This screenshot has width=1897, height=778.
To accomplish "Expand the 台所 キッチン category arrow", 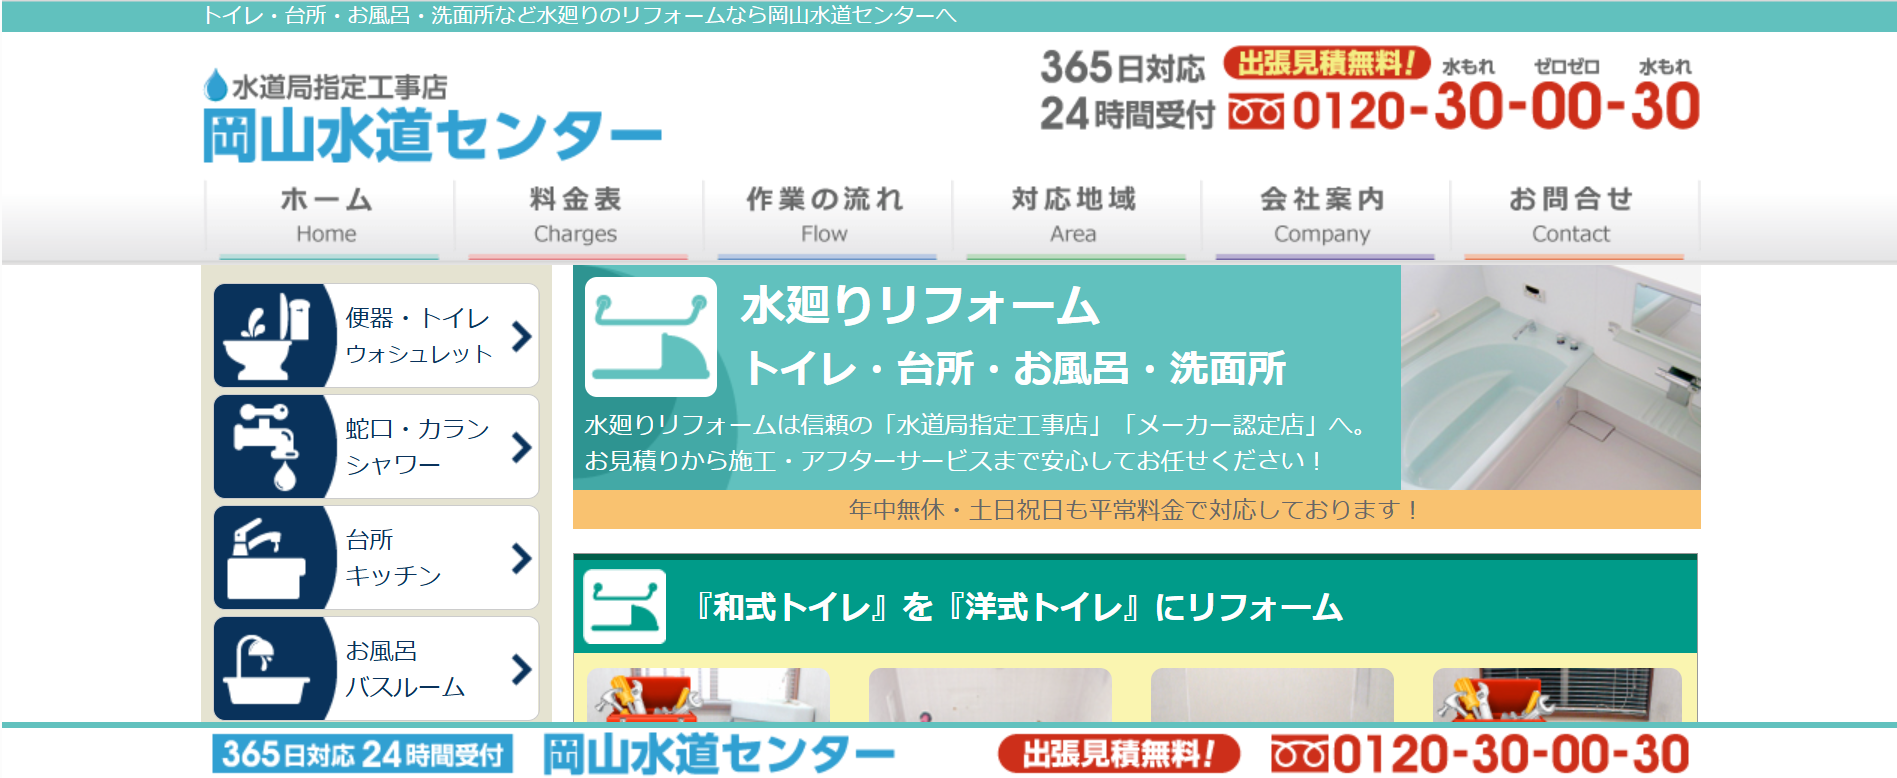I will pos(521,558).
